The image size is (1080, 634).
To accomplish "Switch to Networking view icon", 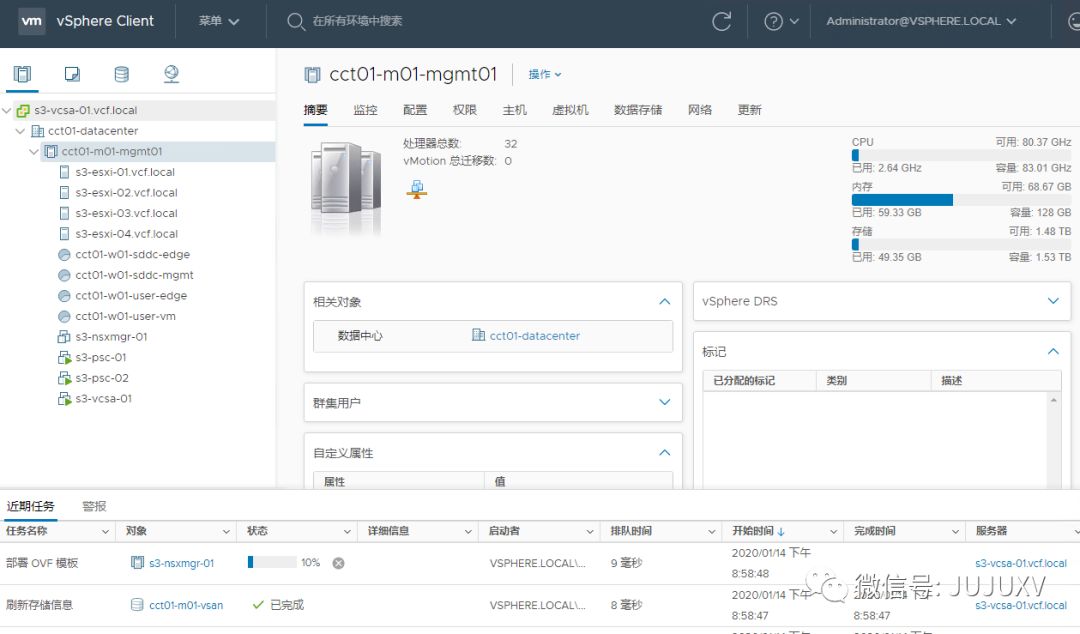I will click(172, 74).
